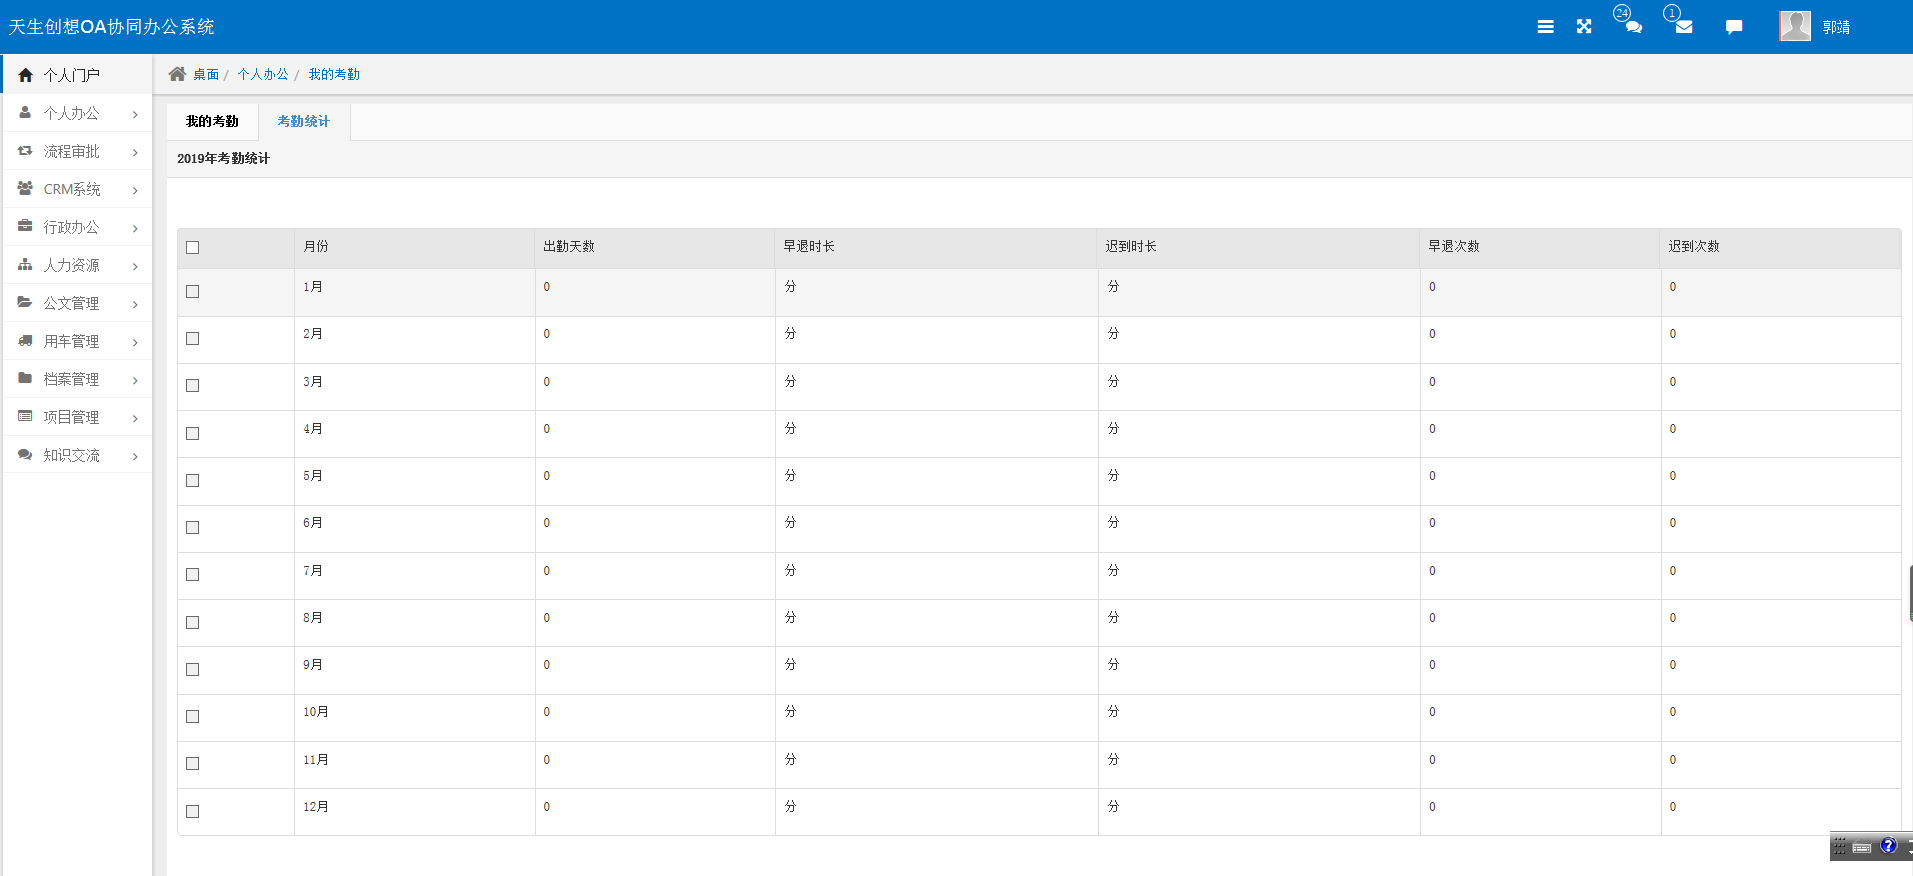Click the blue help question mark icon

click(x=1888, y=846)
